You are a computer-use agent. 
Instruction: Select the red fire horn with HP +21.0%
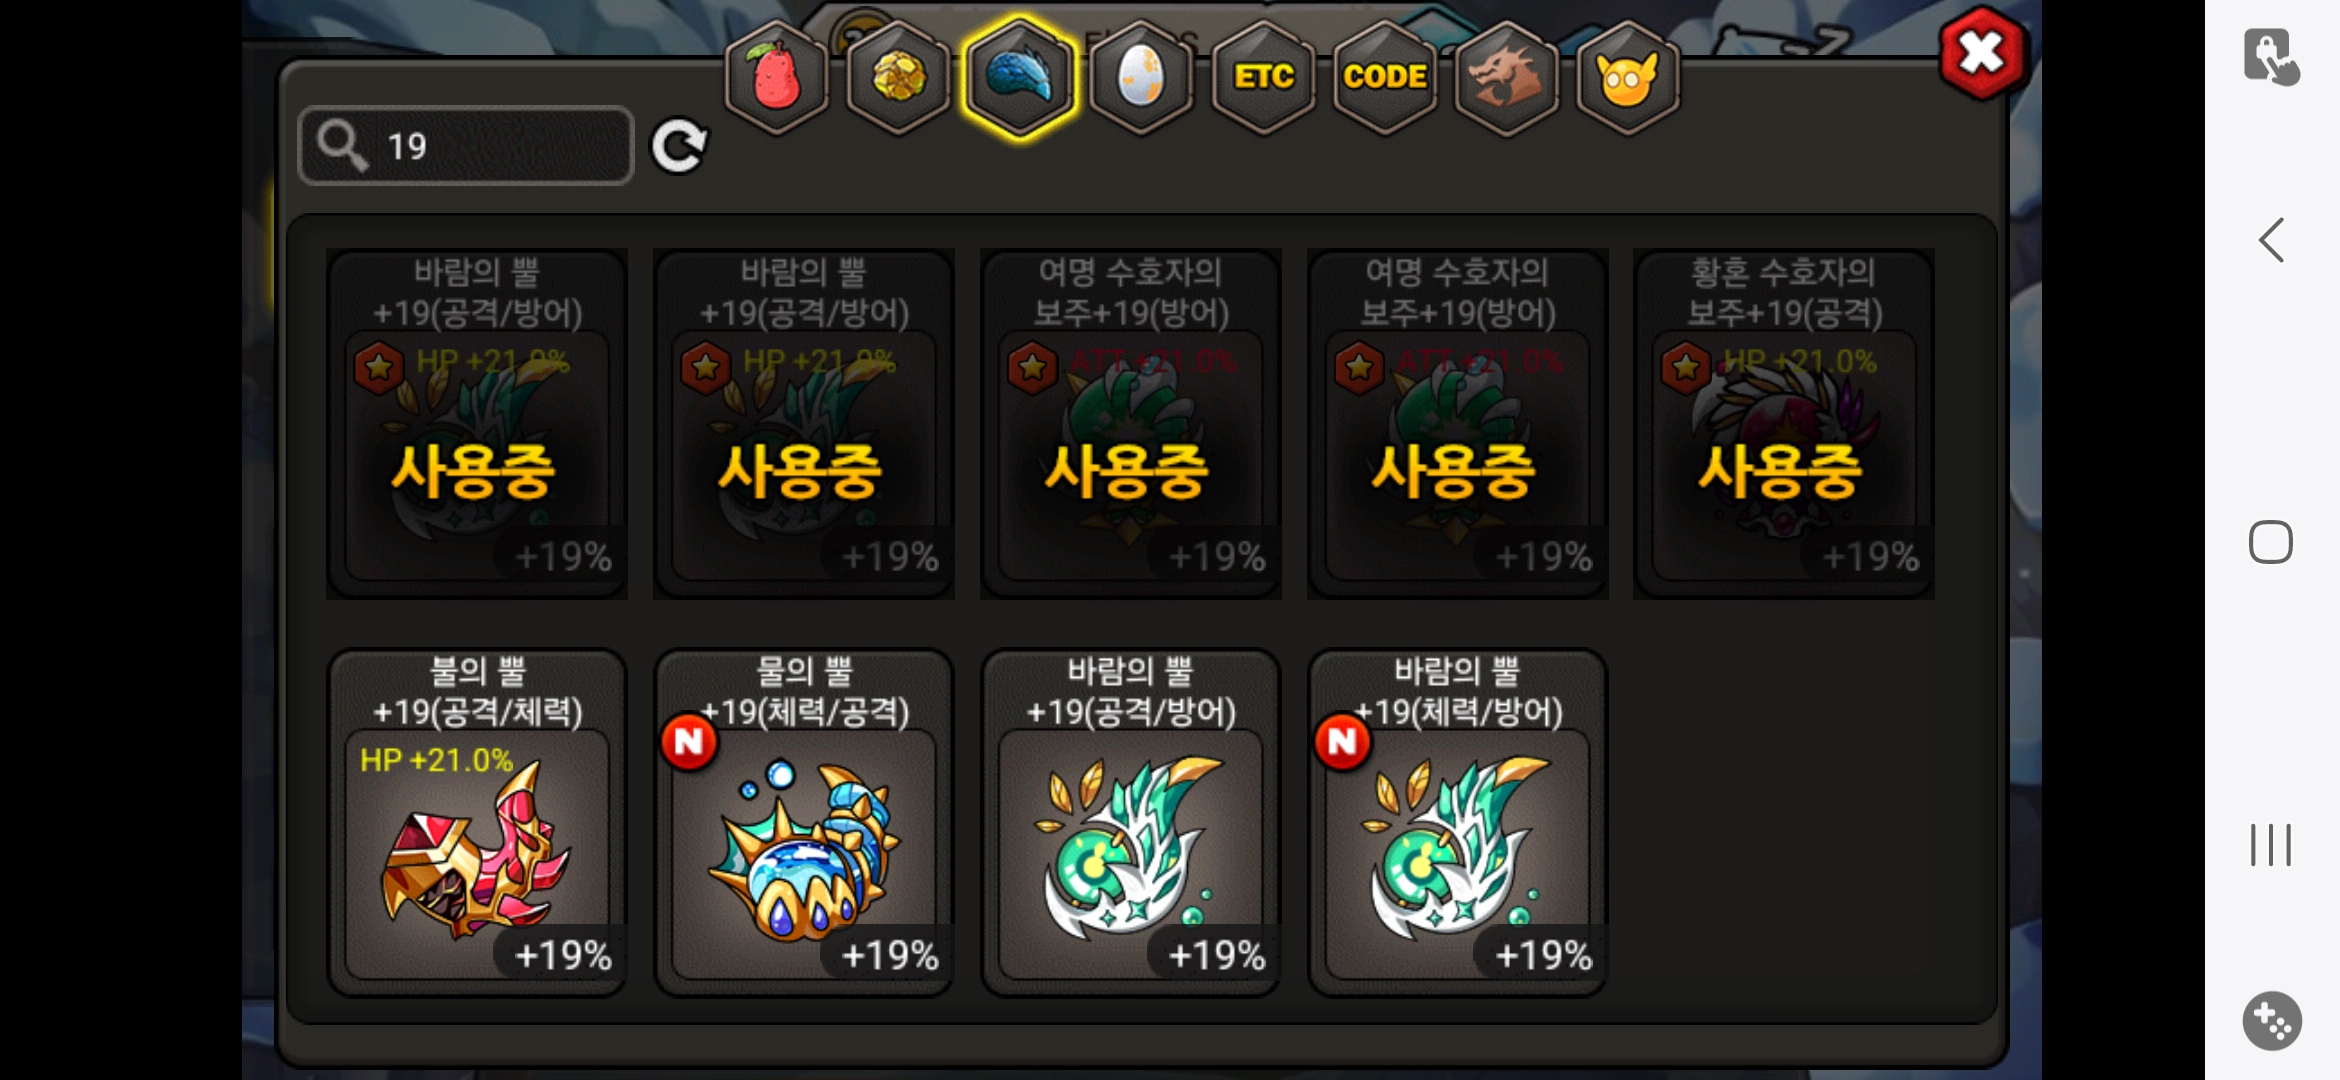(477, 823)
